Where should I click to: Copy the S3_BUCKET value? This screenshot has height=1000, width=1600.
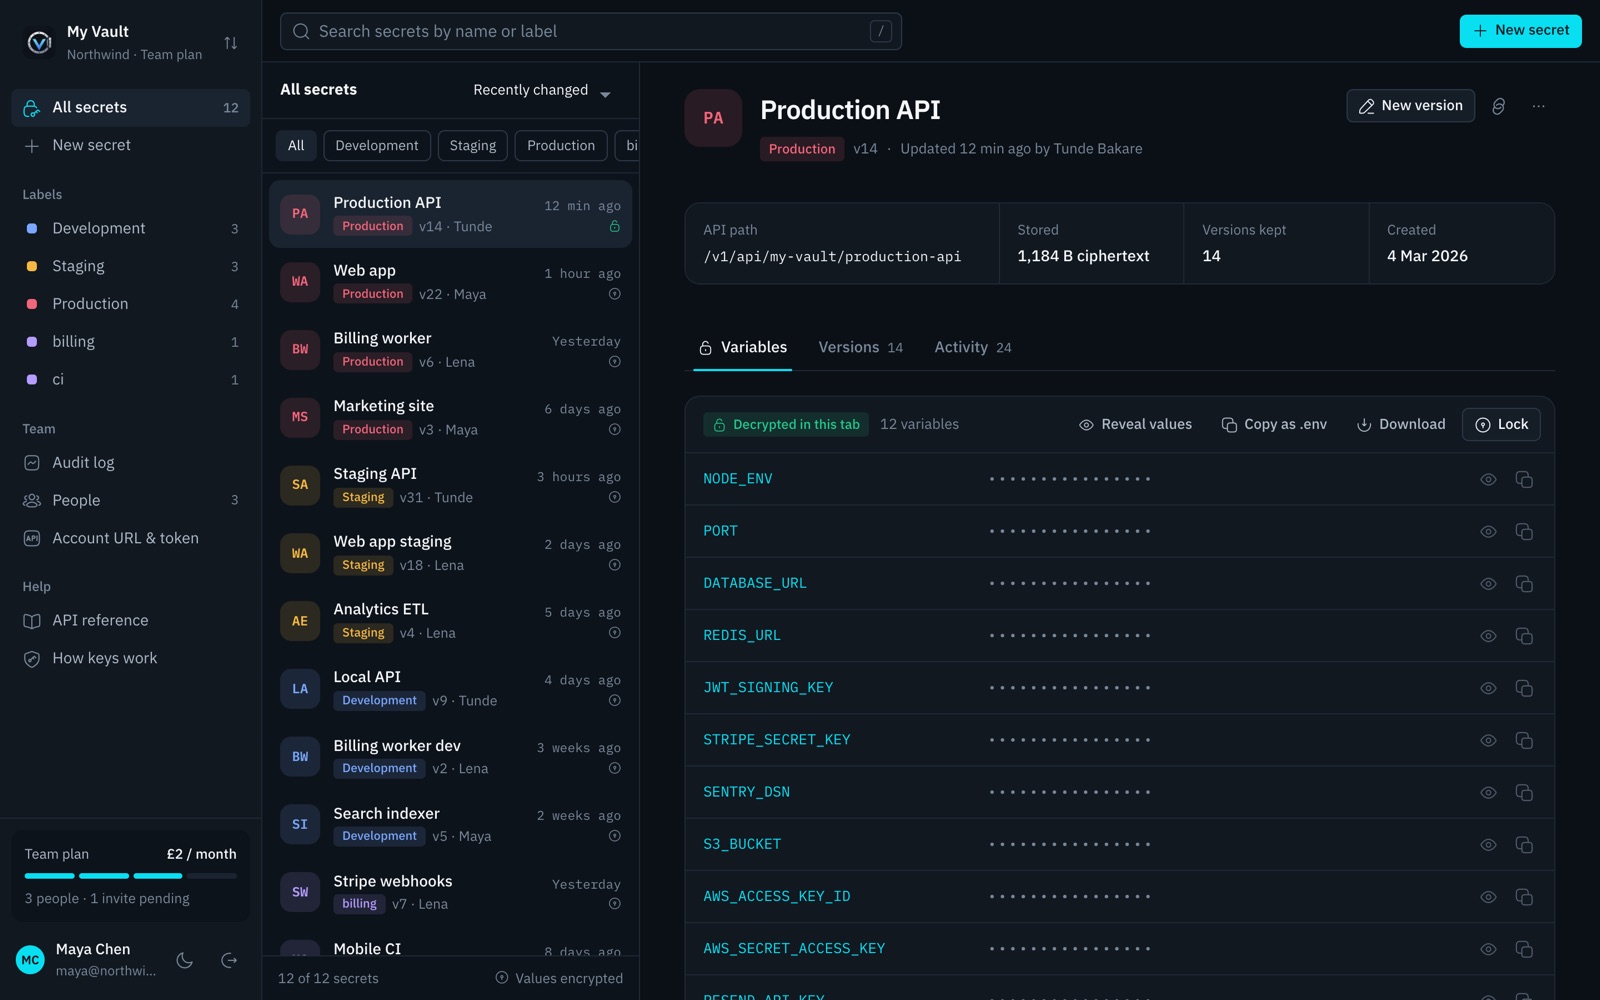pyautogui.click(x=1524, y=844)
